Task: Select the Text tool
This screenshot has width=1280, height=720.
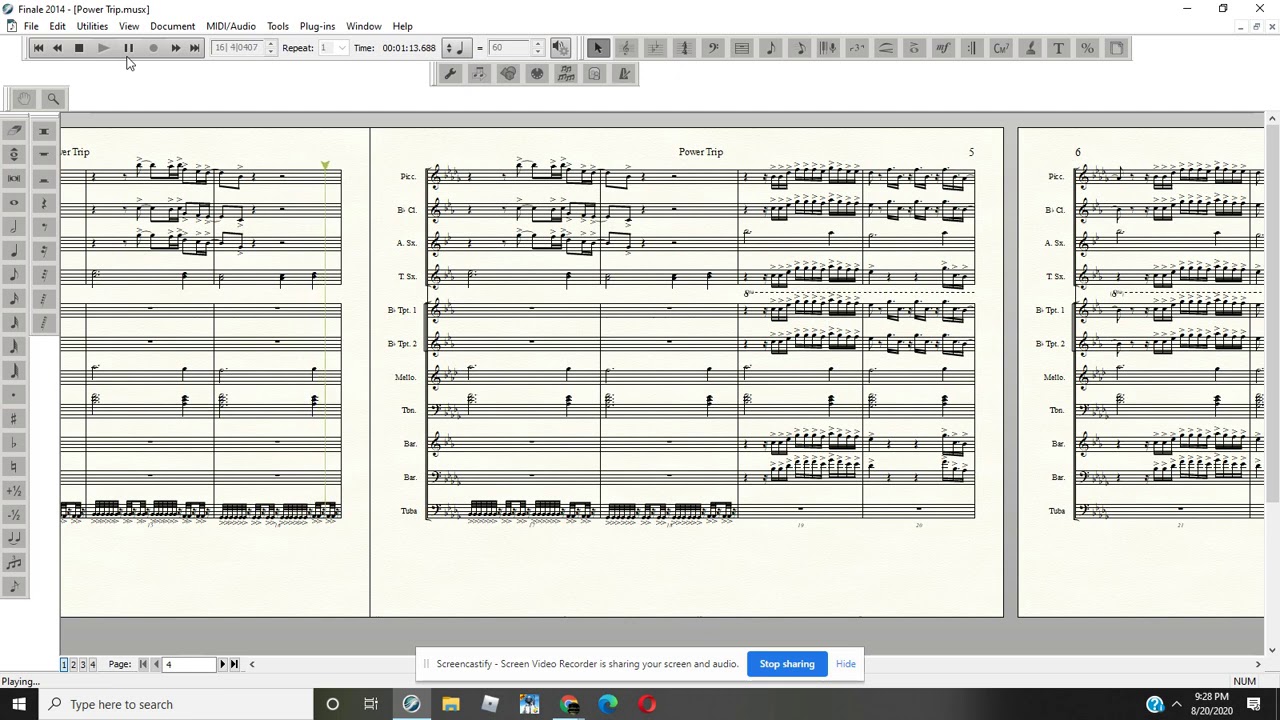Action: pyautogui.click(x=1058, y=48)
